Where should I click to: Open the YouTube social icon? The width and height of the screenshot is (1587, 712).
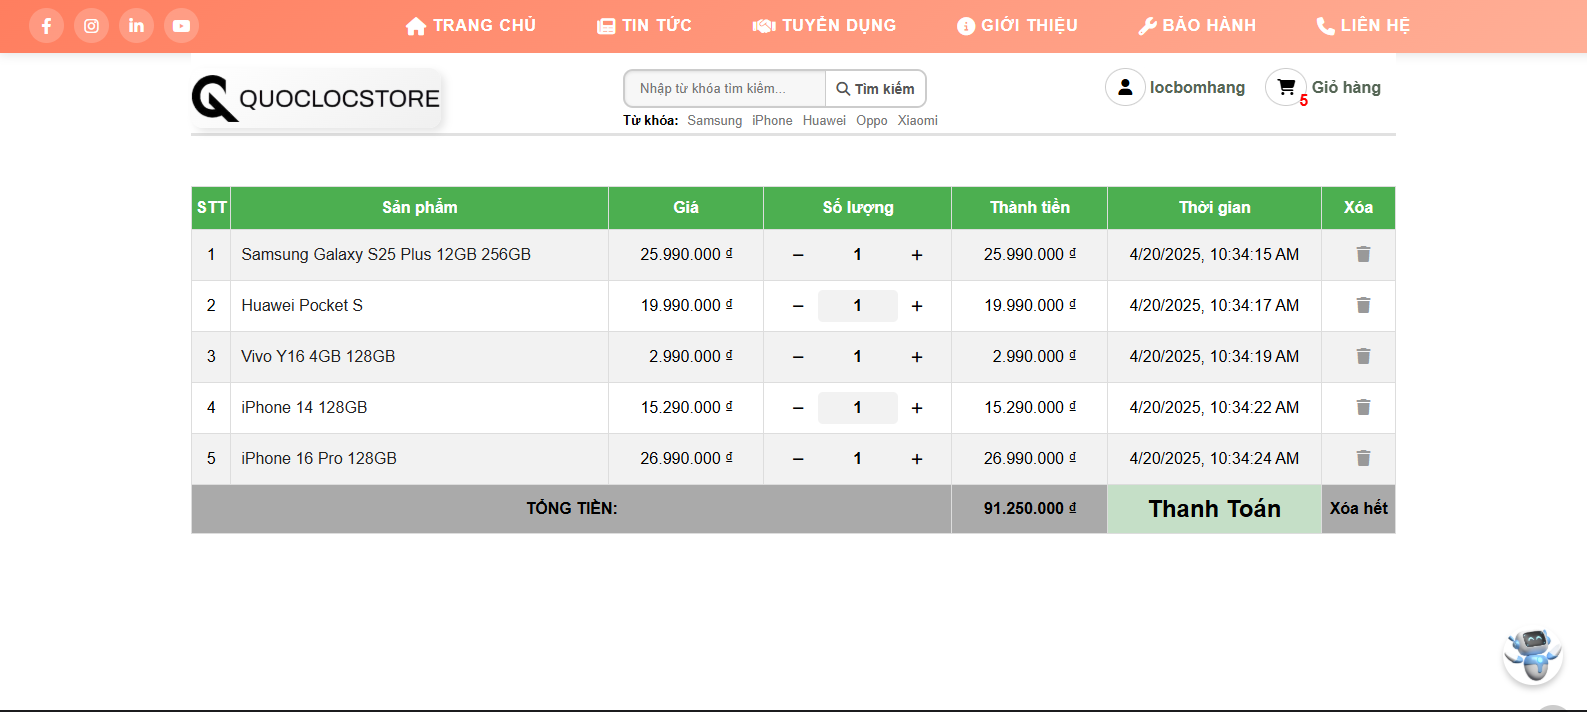pos(181,26)
